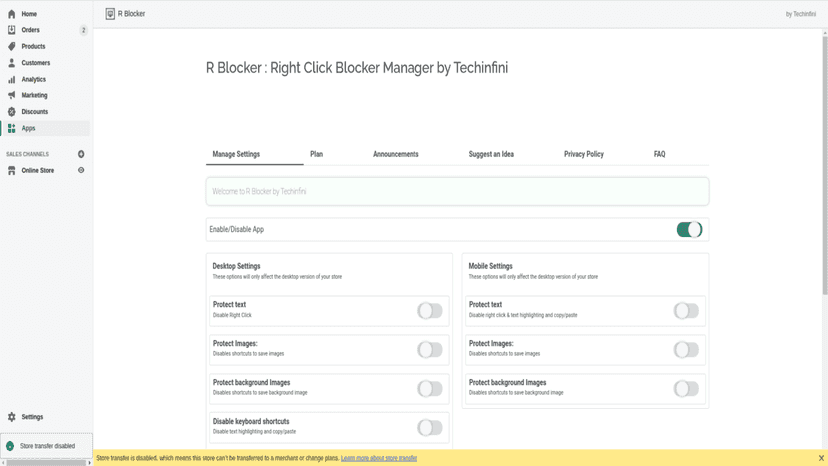
Task: Go to Products in the sidebar
Action: click(33, 46)
